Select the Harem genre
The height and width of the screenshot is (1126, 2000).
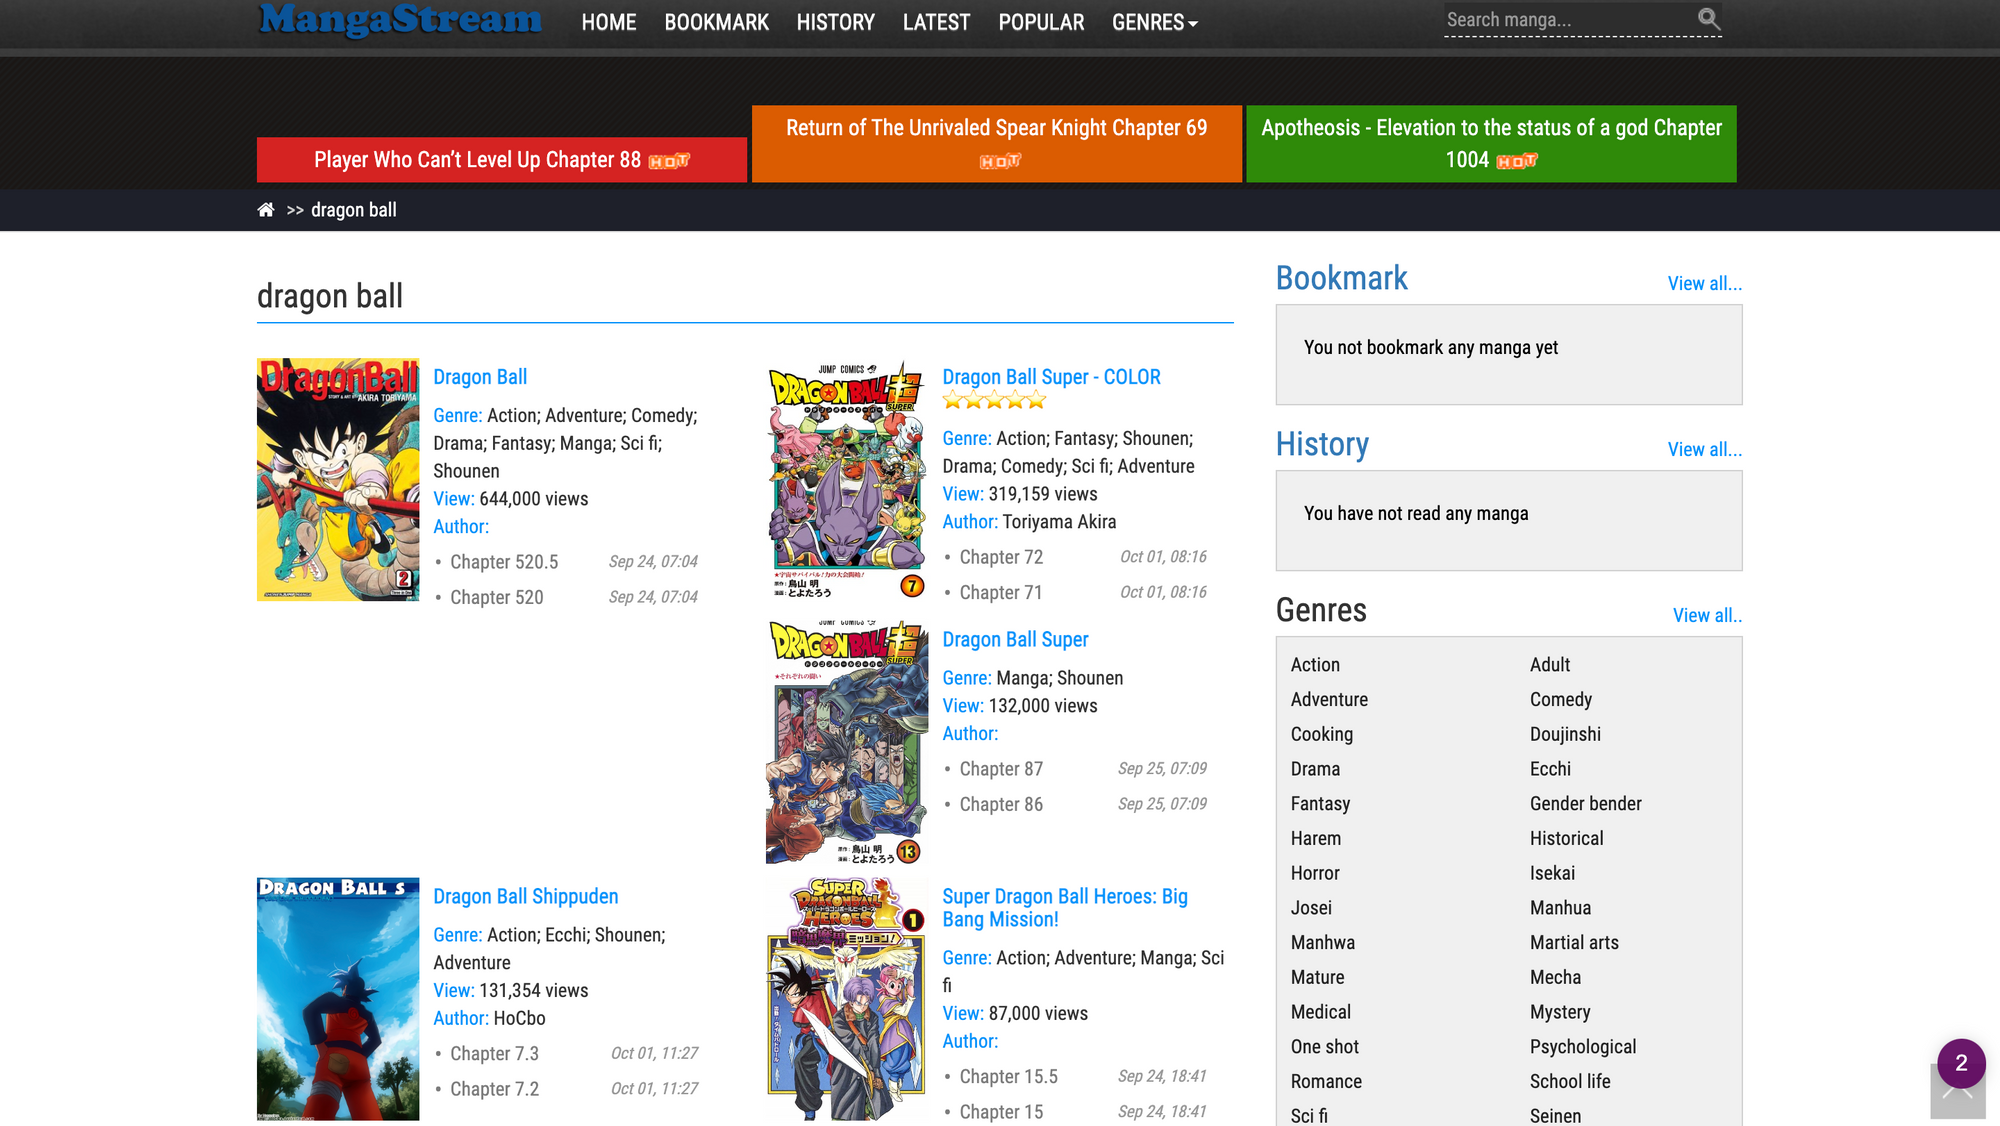pyautogui.click(x=1316, y=839)
